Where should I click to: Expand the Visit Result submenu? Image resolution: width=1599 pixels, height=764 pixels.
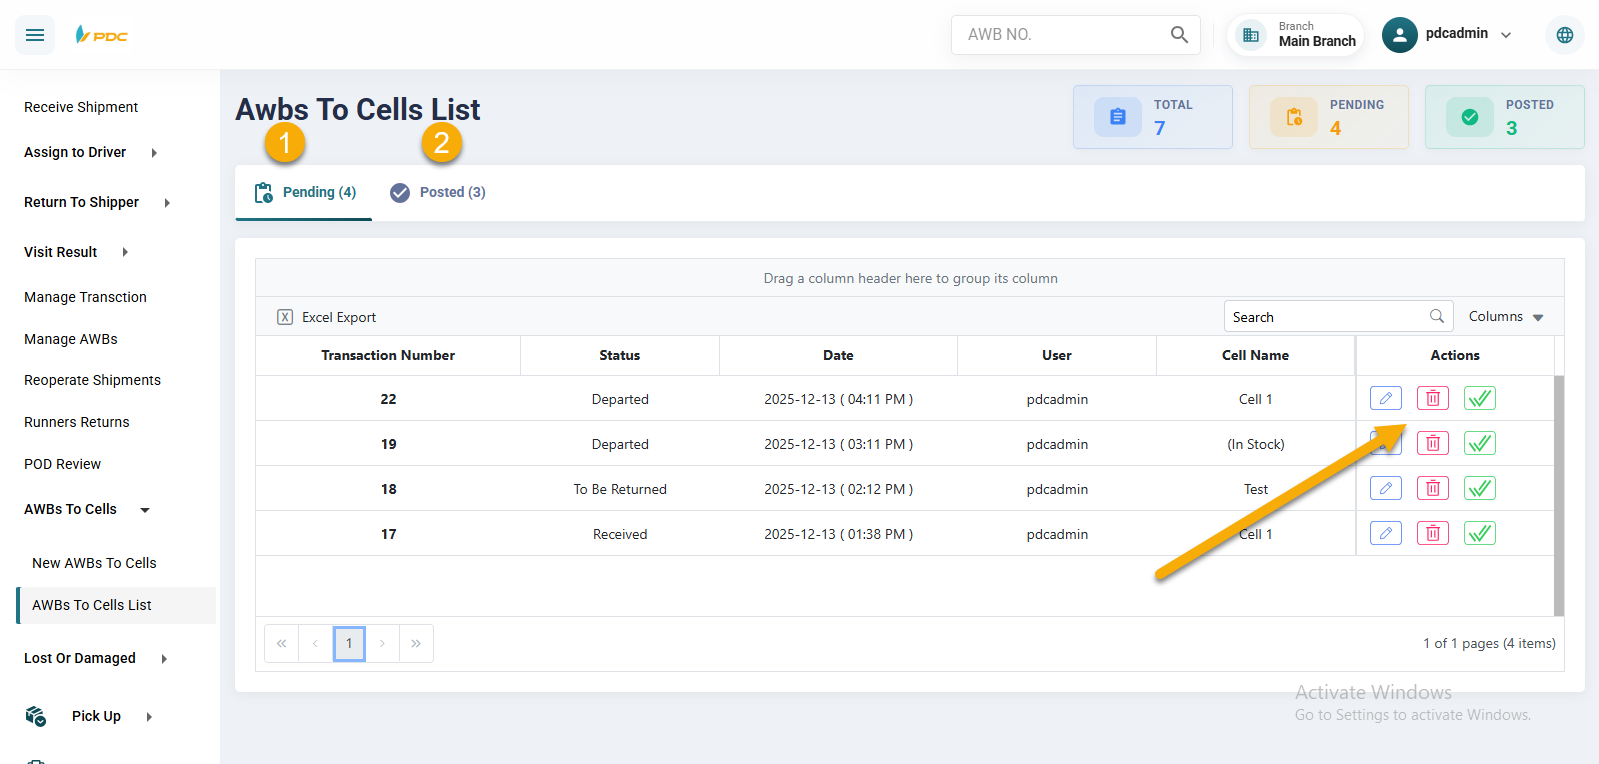click(x=125, y=252)
